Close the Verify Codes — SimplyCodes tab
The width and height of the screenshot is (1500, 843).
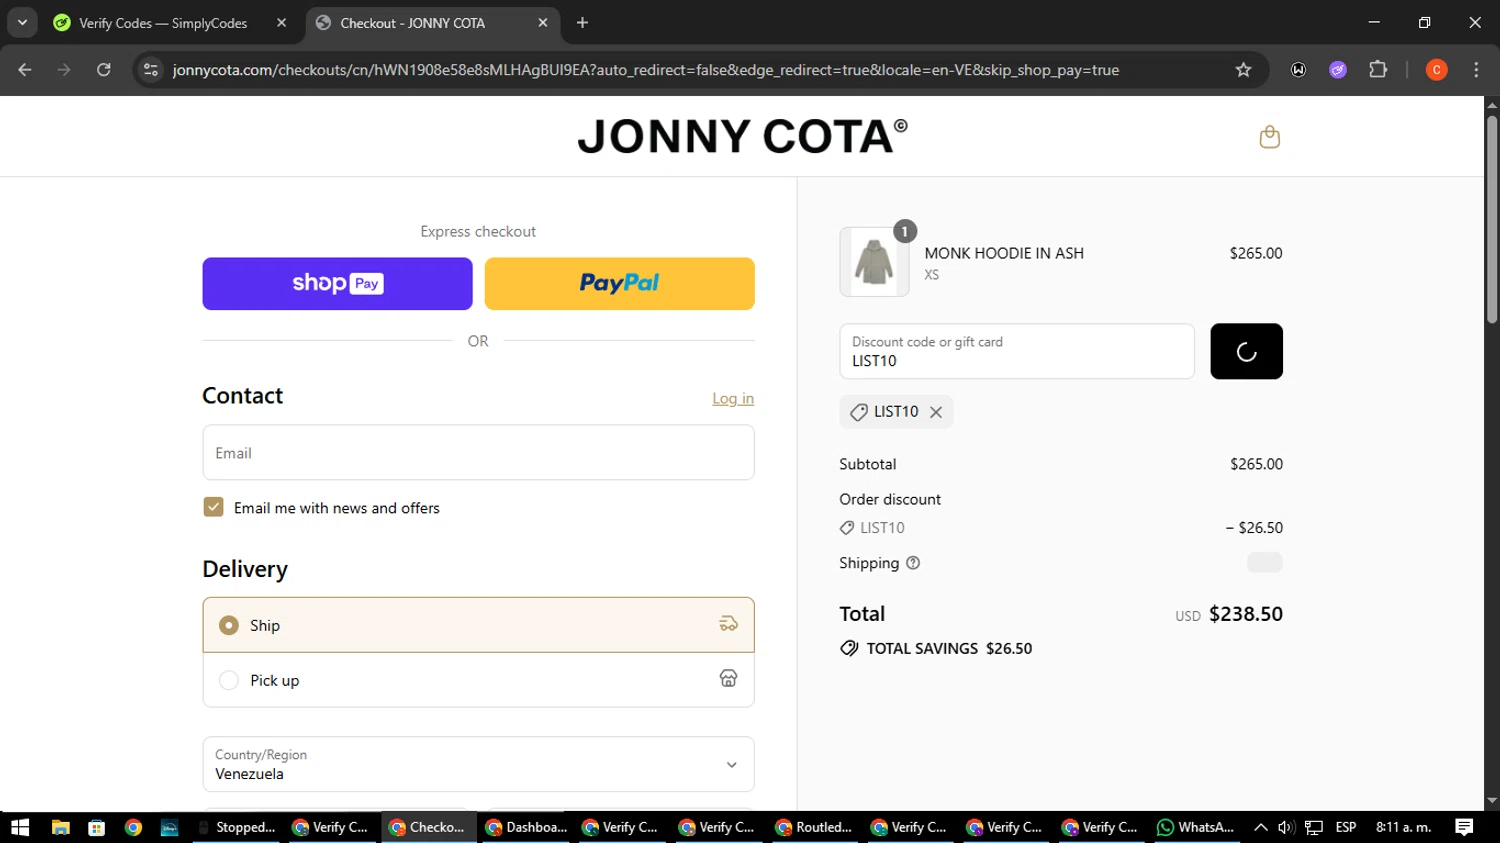click(281, 23)
